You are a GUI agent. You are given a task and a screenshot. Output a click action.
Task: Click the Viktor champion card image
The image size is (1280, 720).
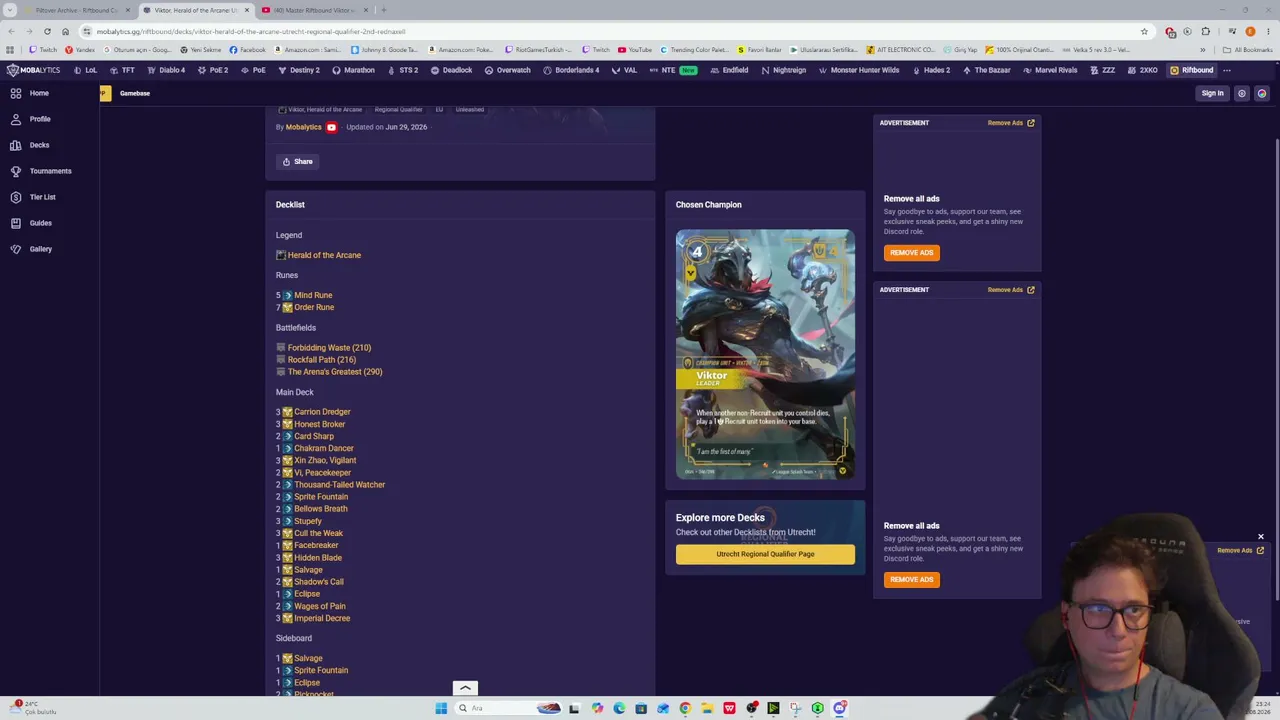tap(765, 354)
